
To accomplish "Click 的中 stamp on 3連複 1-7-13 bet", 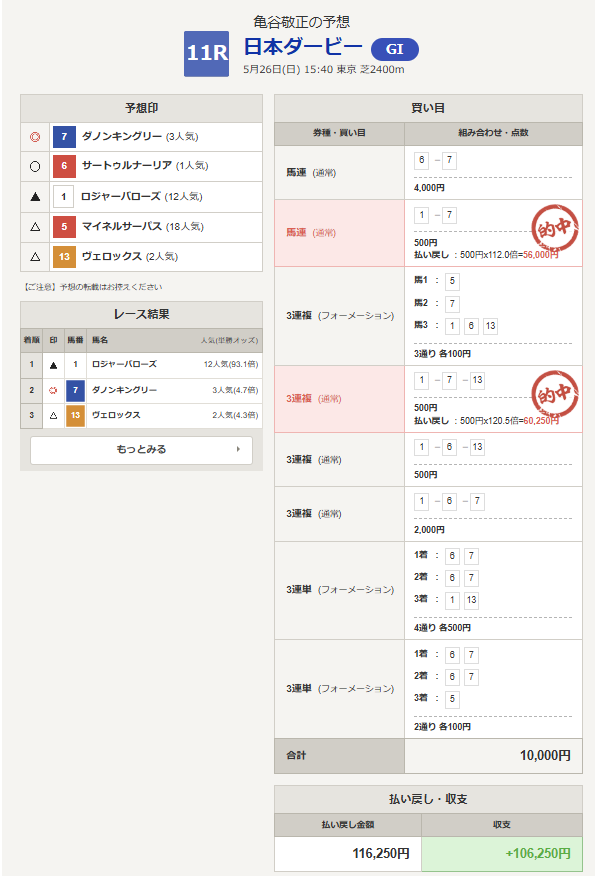I will [555, 394].
